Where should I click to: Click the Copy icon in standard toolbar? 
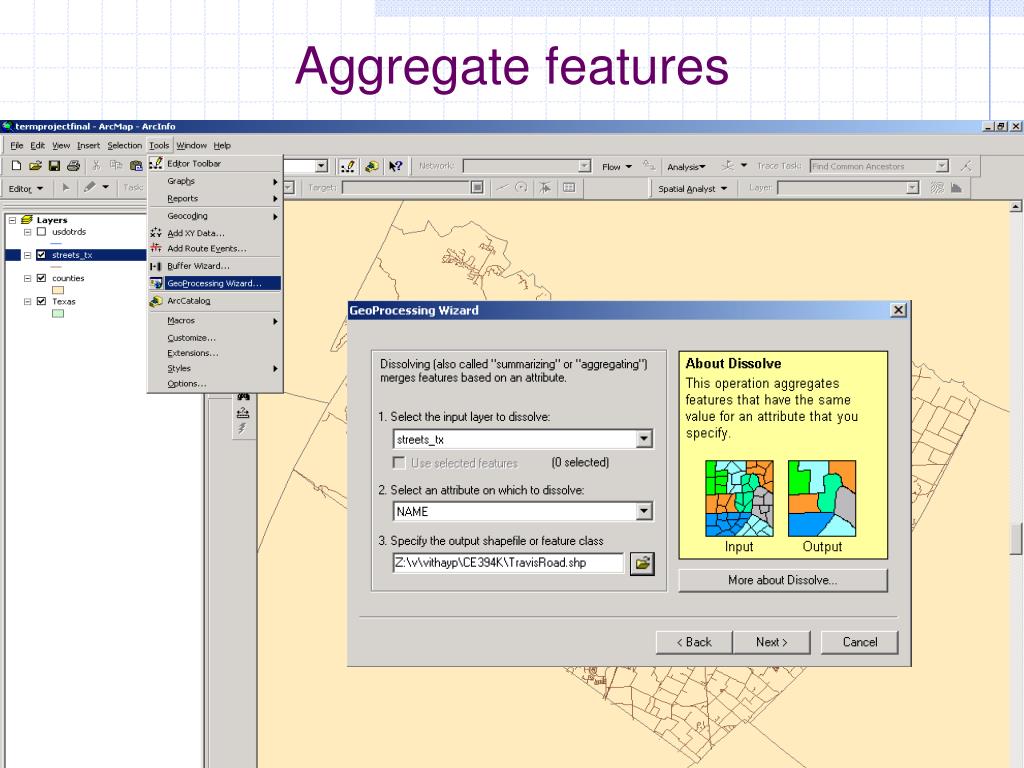click(x=116, y=166)
